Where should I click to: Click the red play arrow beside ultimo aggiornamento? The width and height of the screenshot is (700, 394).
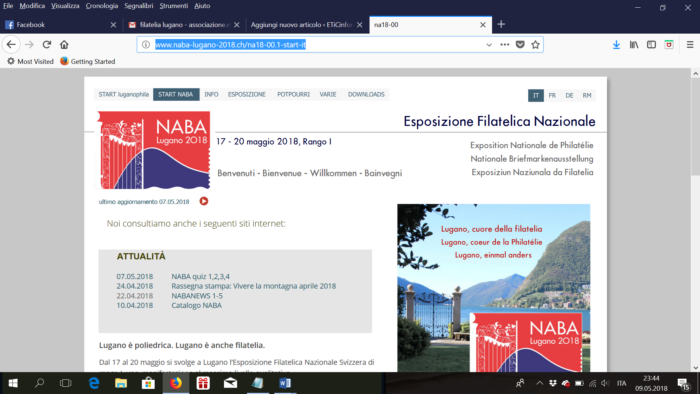(x=204, y=201)
